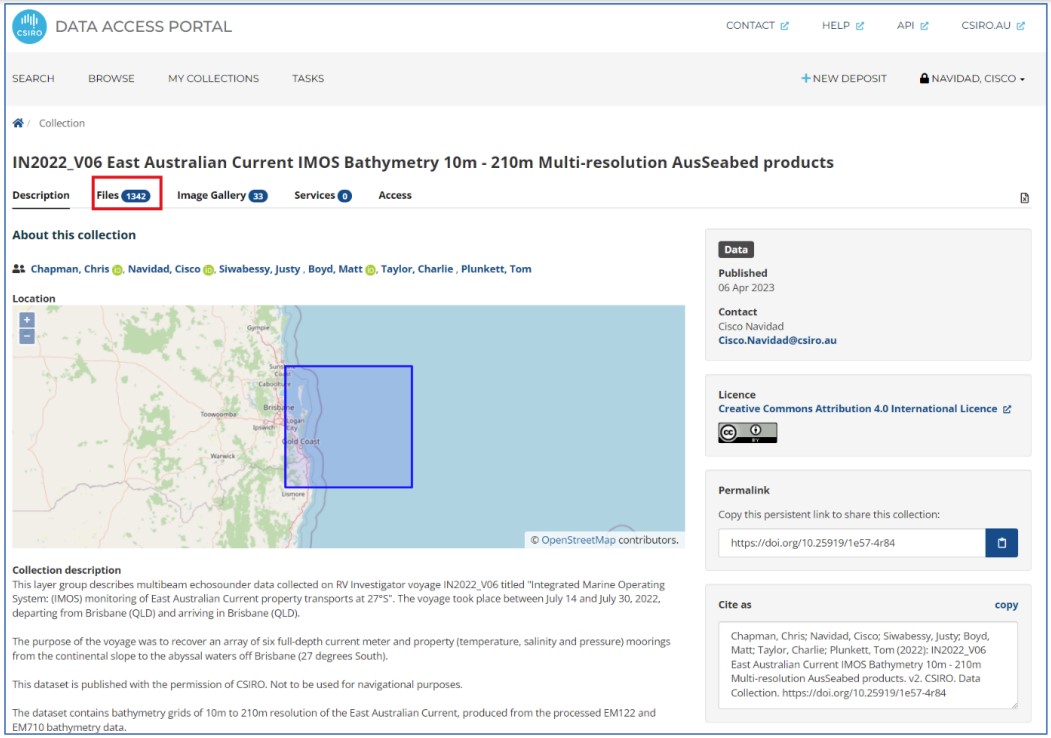Copy the permalink with the clipboard icon
1051x738 pixels.
tap(1001, 543)
